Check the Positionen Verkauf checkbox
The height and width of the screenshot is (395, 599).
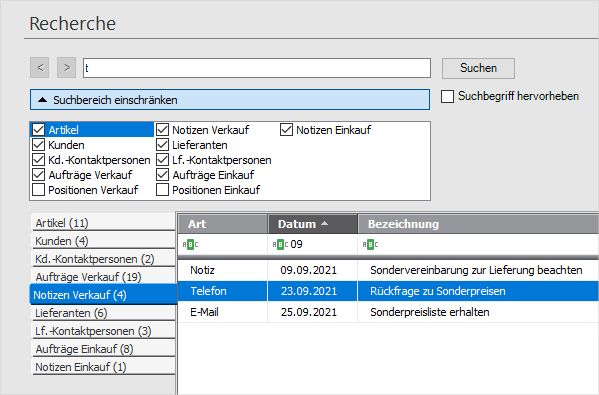coord(39,189)
